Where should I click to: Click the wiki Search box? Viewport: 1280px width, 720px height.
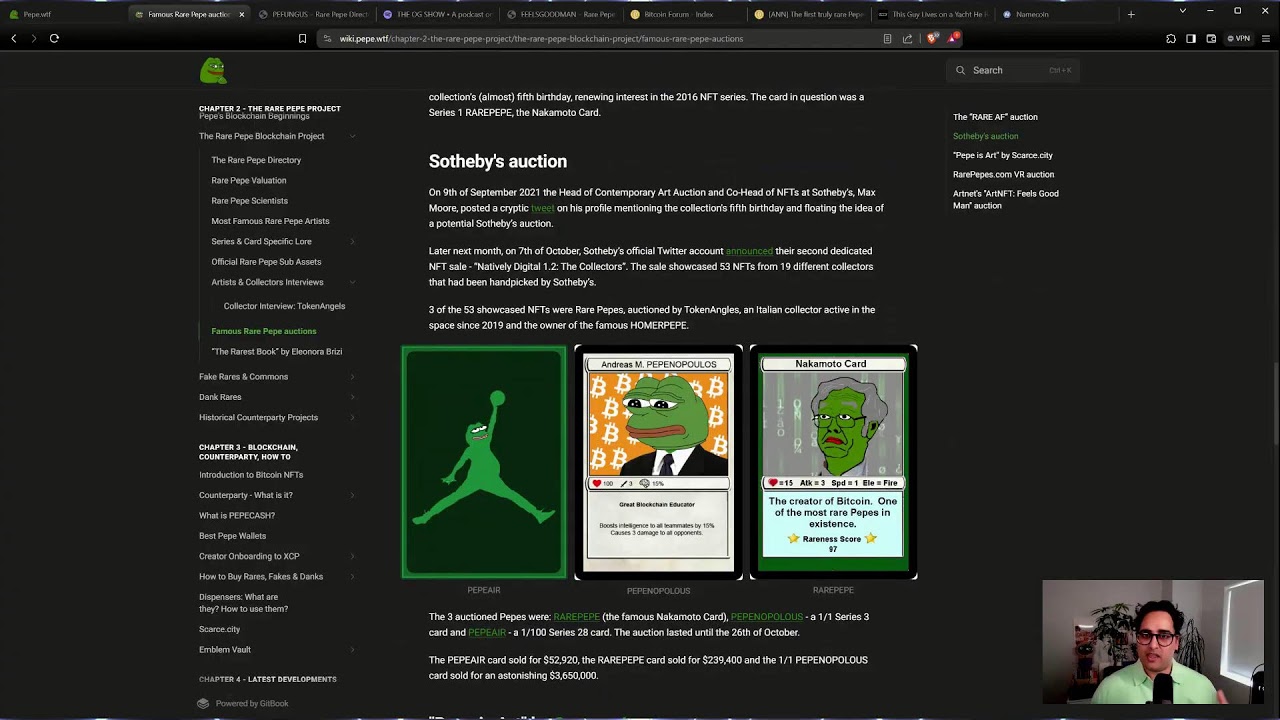1013,70
